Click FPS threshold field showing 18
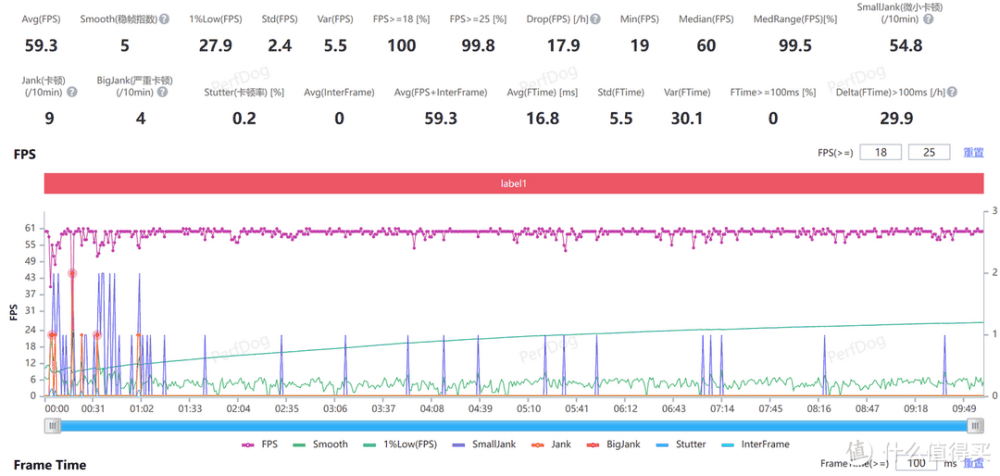The height and width of the screenshot is (476, 1000). pos(880,152)
